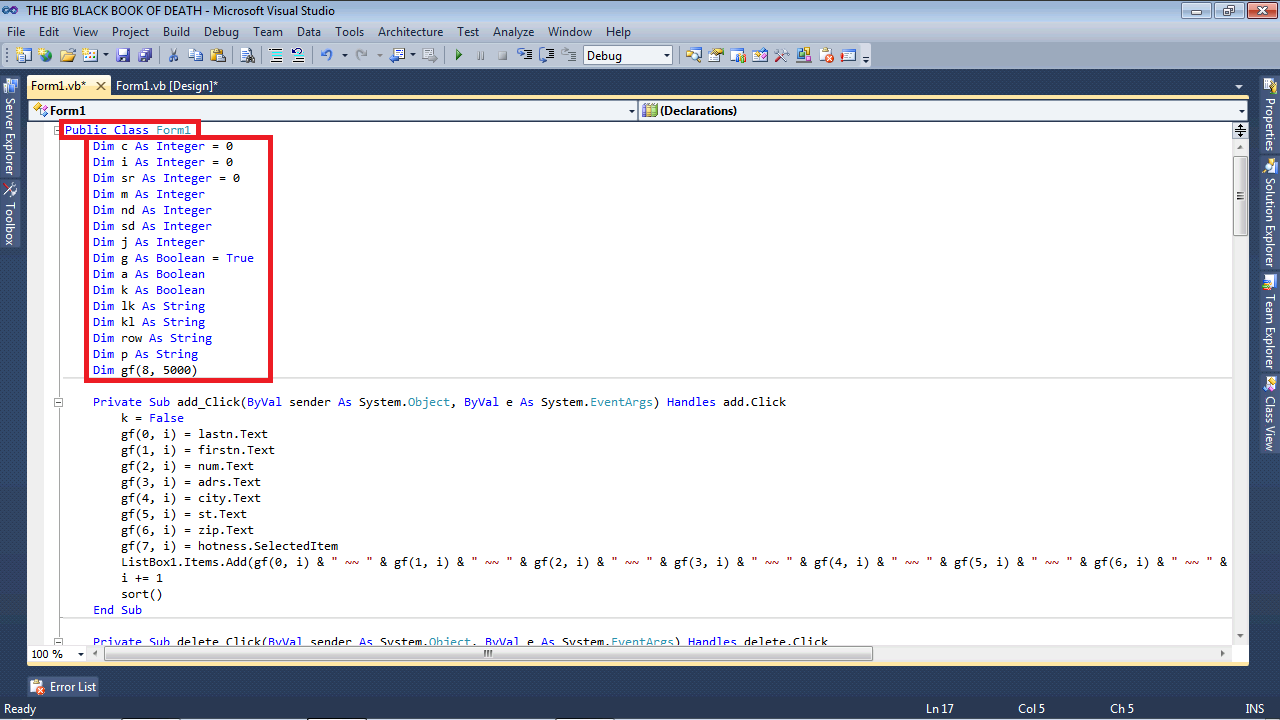1280x720 pixels.
Task: Click the vertical scrollbar thumb
Action: [1240, 195]
